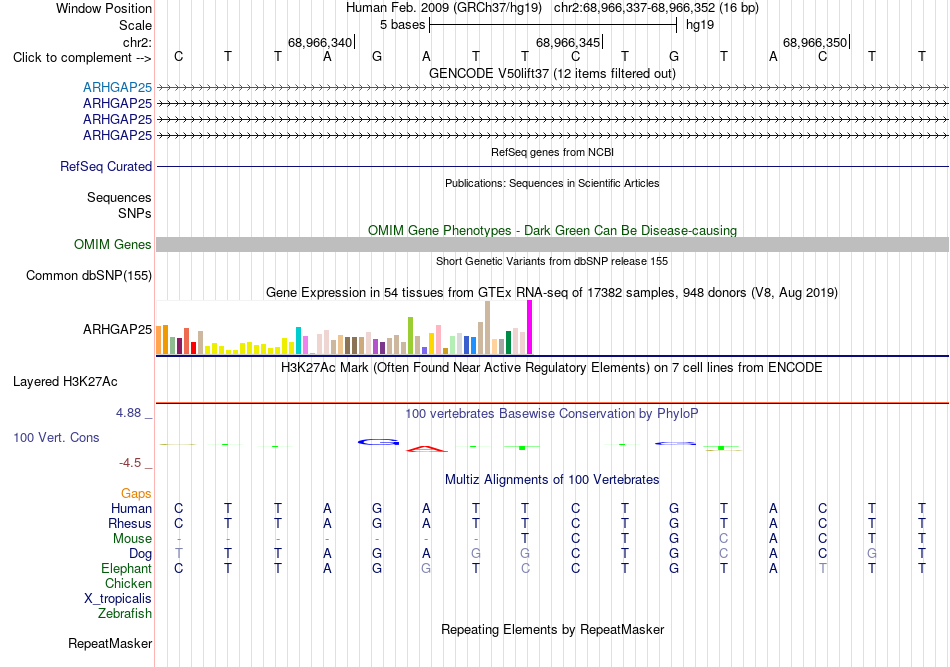Click OMIM Gene Phenotypes green title
The image size is (950, 667).
pos(552,230)
